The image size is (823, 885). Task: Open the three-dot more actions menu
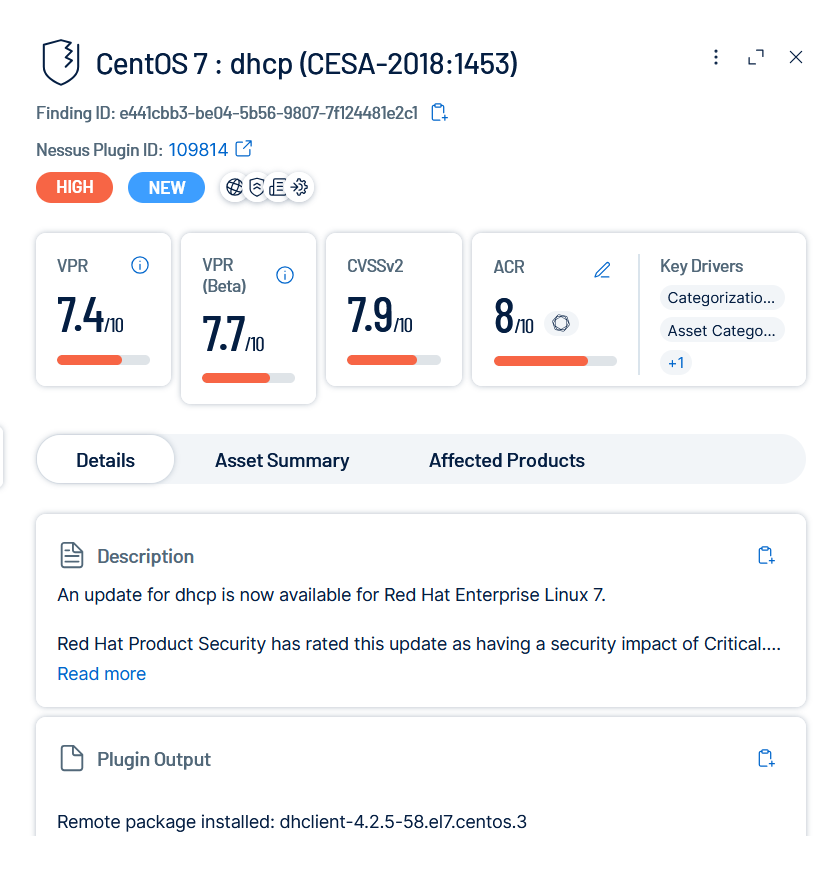pyautogui.click(x=716, y=57)
